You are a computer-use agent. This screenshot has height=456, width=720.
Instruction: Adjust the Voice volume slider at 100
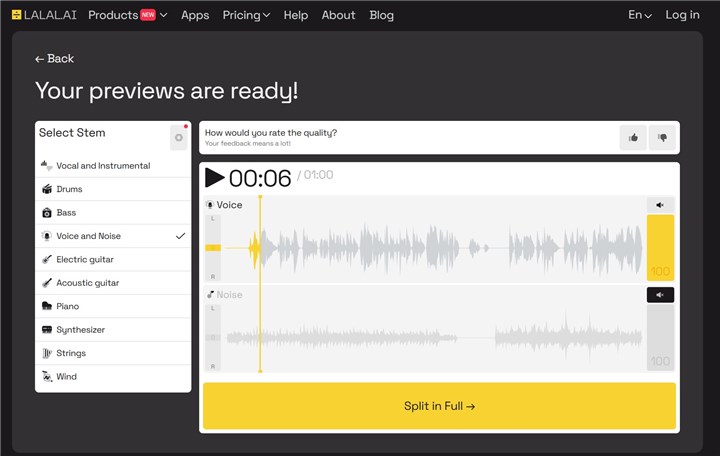(660, 248)
